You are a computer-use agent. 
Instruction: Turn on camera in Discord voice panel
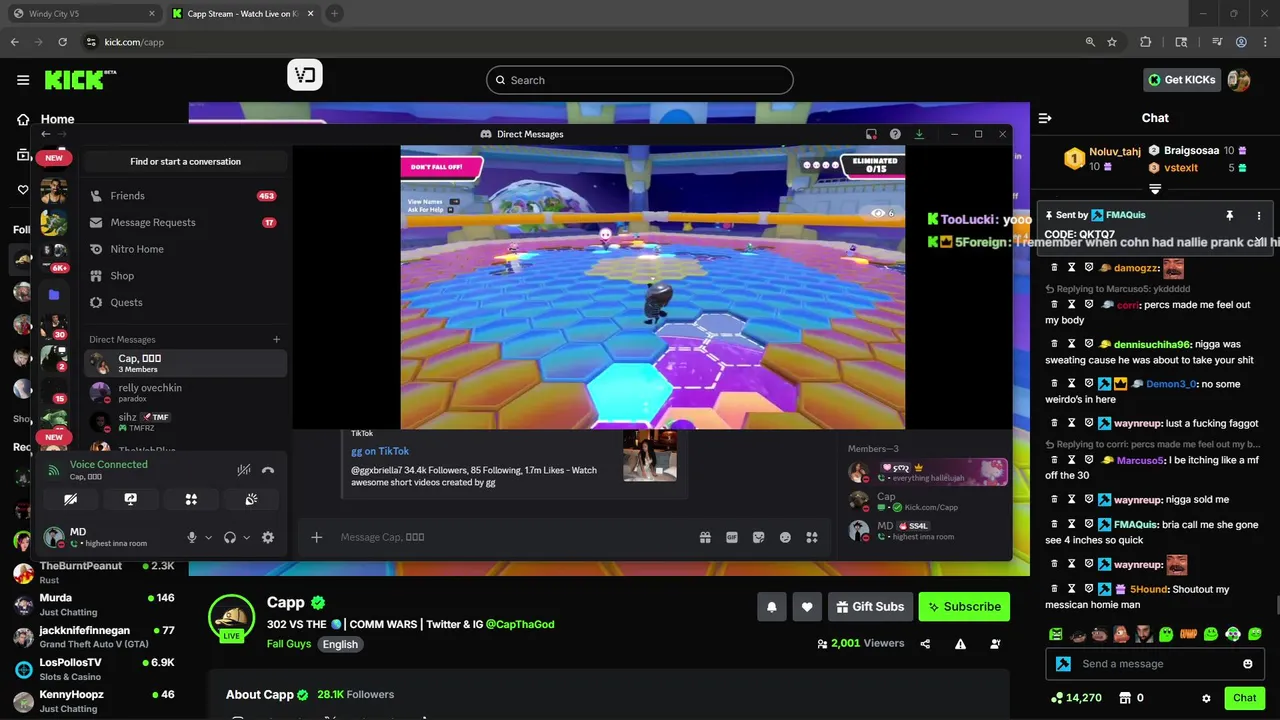pos(71,499)
